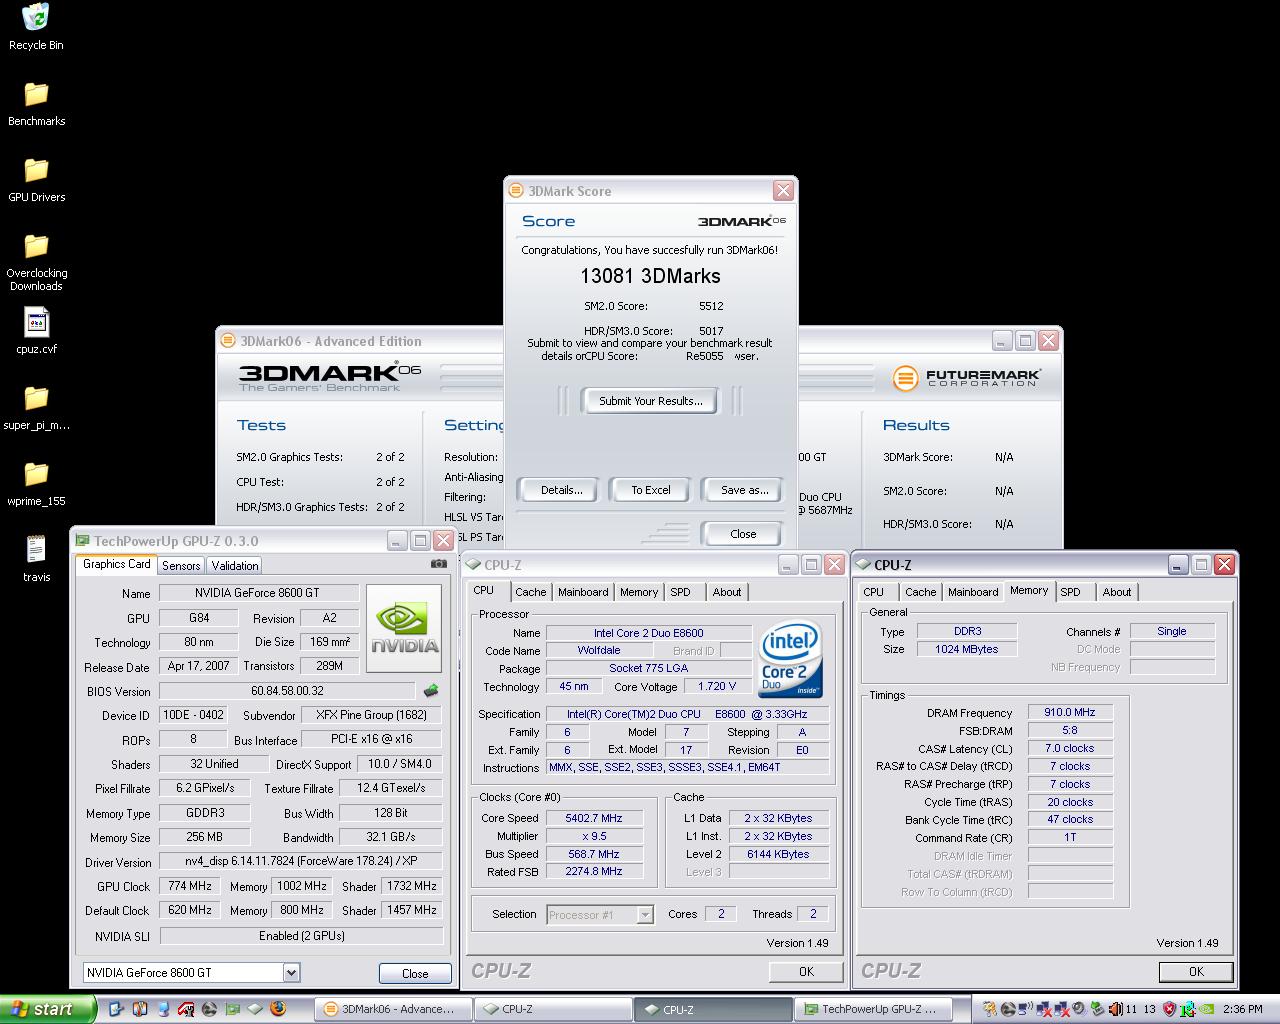Click the Driver Version nv4_disp field
Image resolution: width=1280 pixels, height=1024 pixels.
pyautogui.click(x=301, y=861)
